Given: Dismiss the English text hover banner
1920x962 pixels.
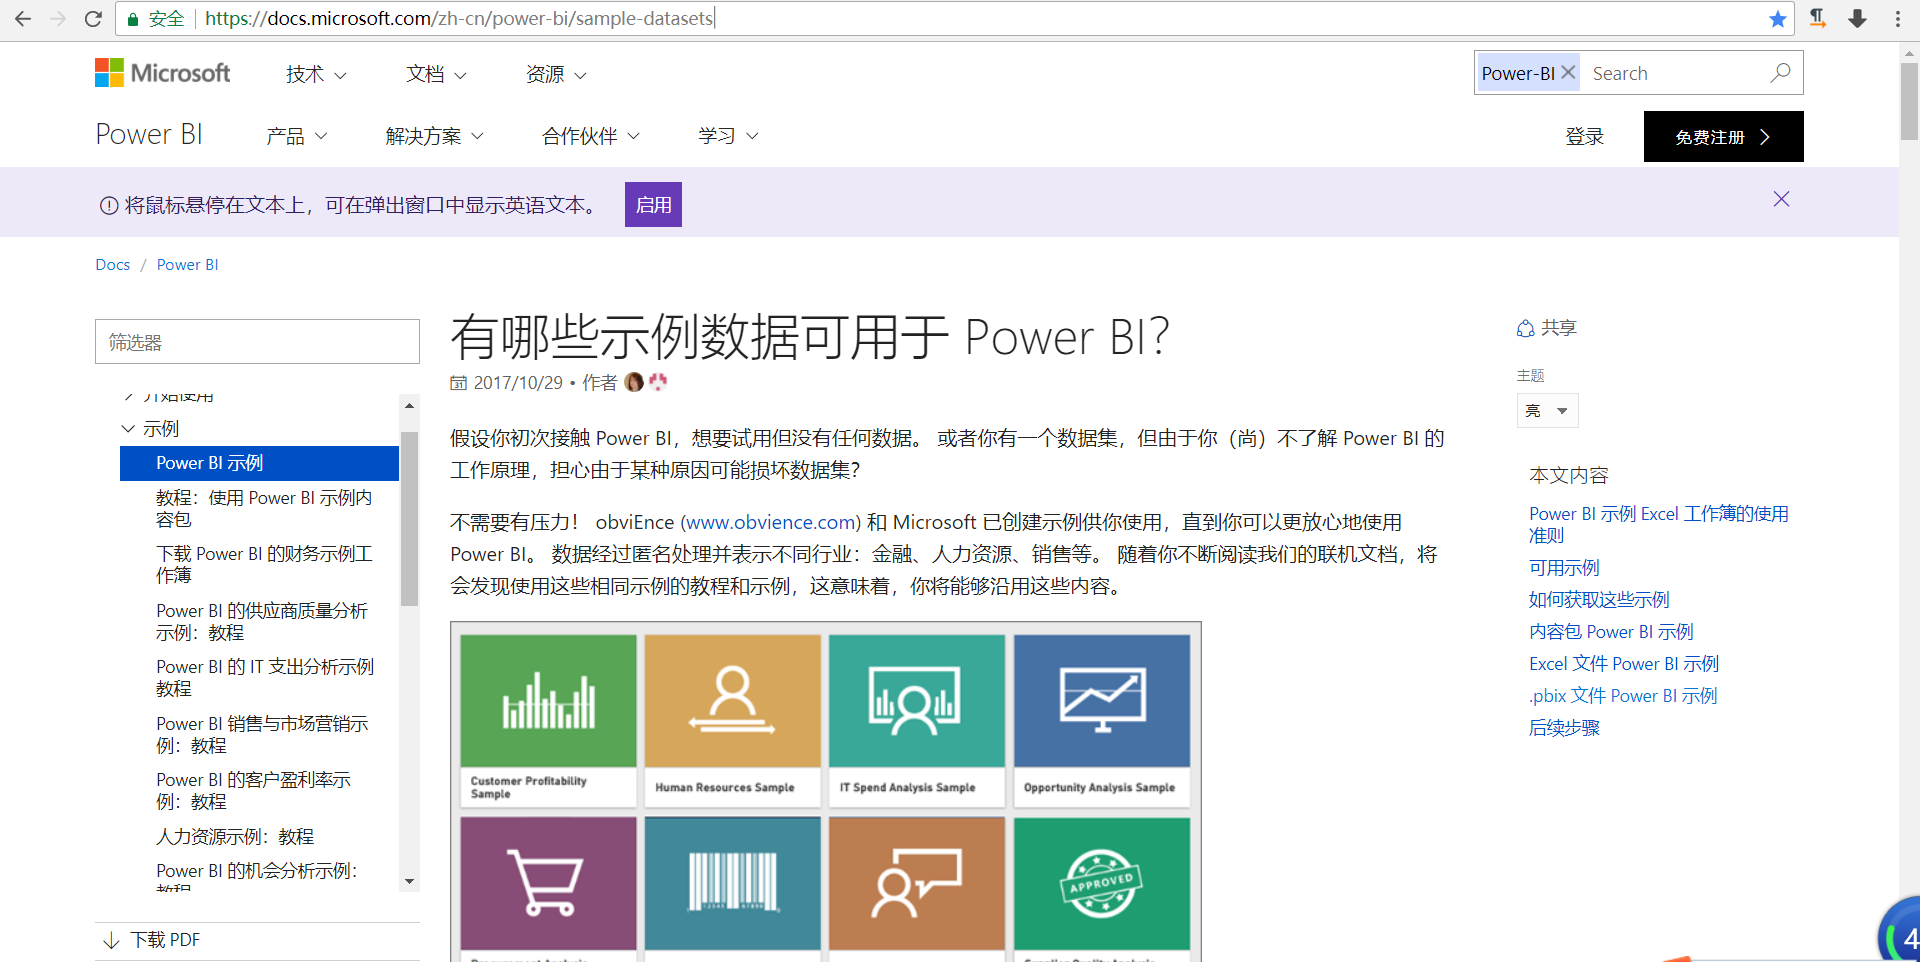Looking at the screenshot, I should (x=1781, y=199).
